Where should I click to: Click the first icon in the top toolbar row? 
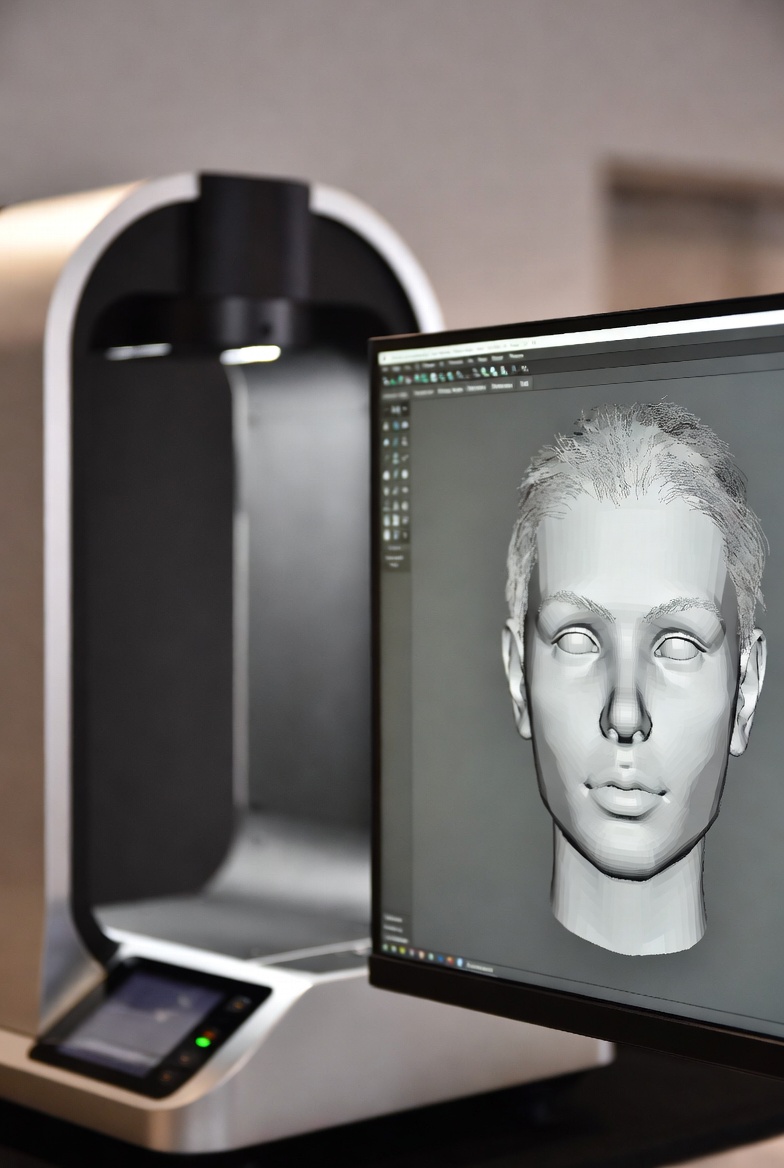(385, 381)
